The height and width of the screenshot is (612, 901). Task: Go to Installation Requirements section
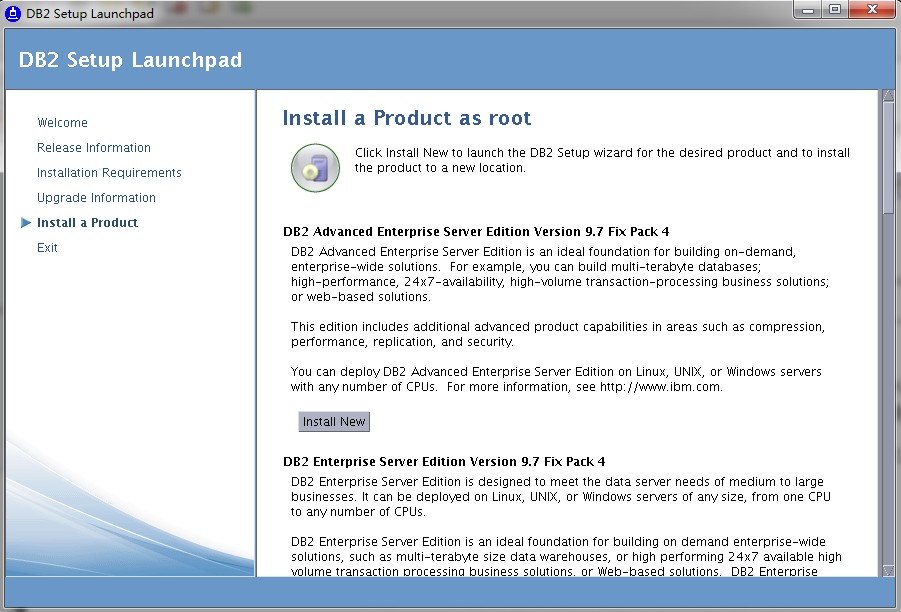pos(109,173)
